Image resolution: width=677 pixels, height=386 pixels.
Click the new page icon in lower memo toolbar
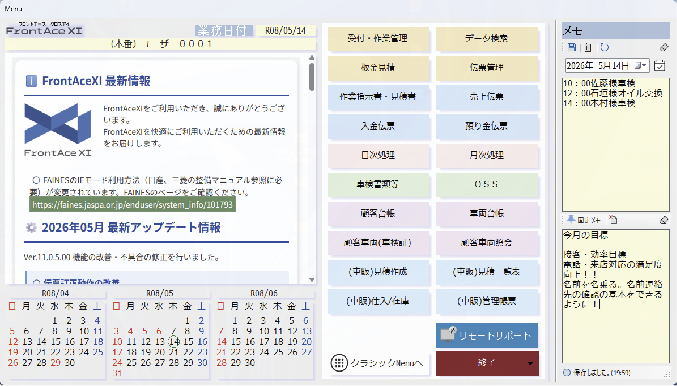pyautogui.click(x=613, y=220)
